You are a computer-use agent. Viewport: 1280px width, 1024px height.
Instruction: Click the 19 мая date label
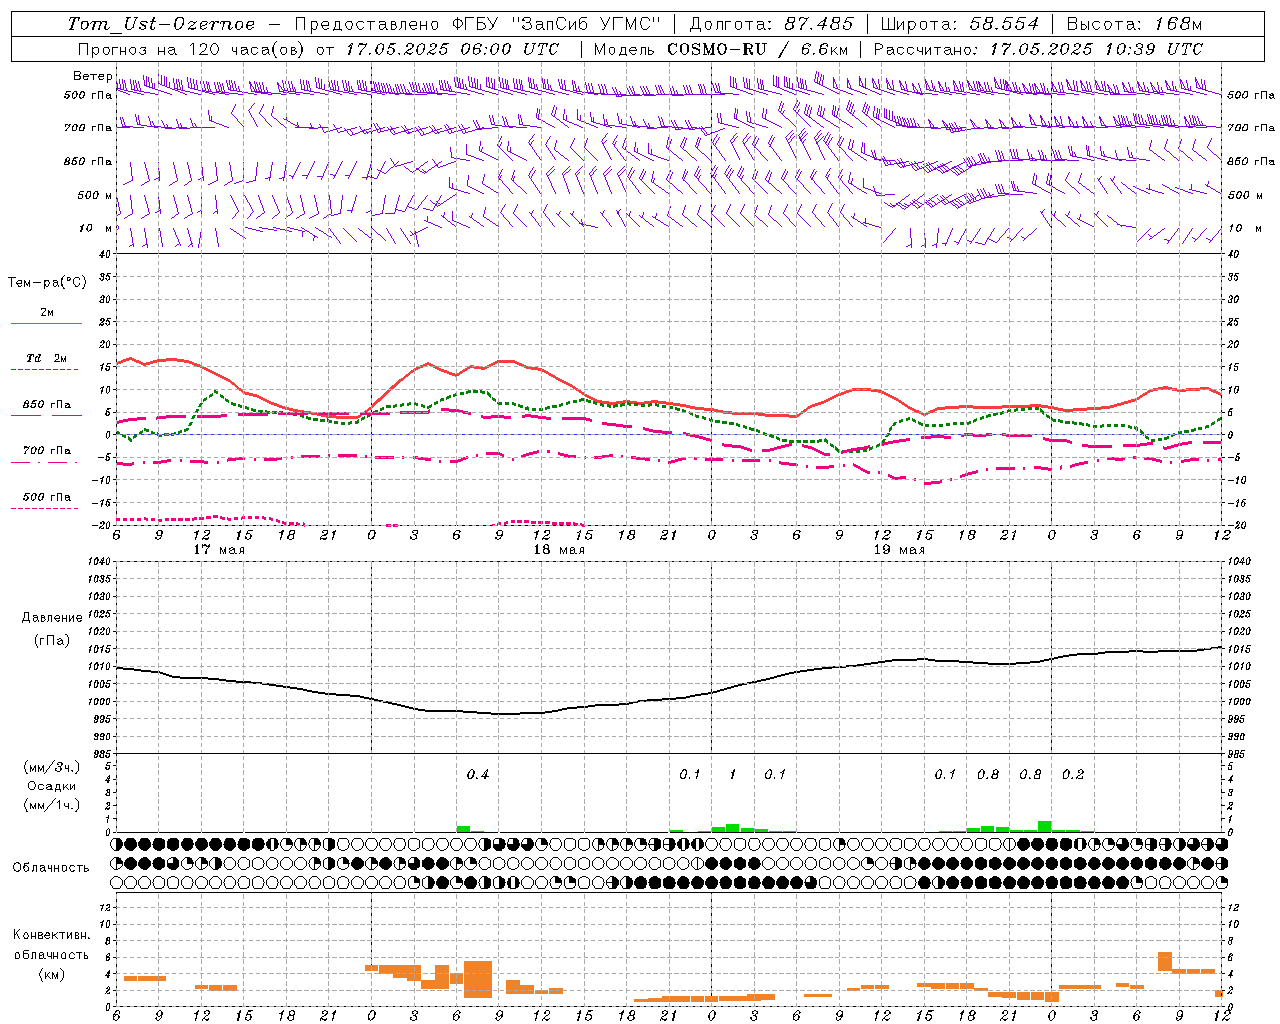click(x=899, y=550)
